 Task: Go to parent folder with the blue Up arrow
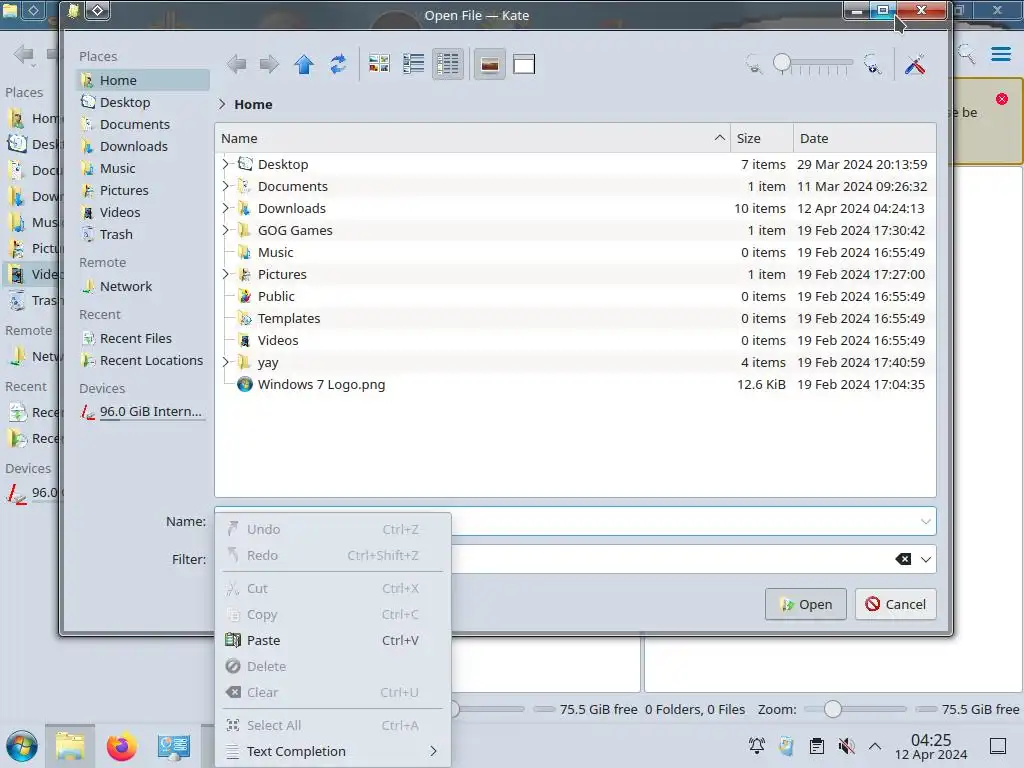pos(304,64)
